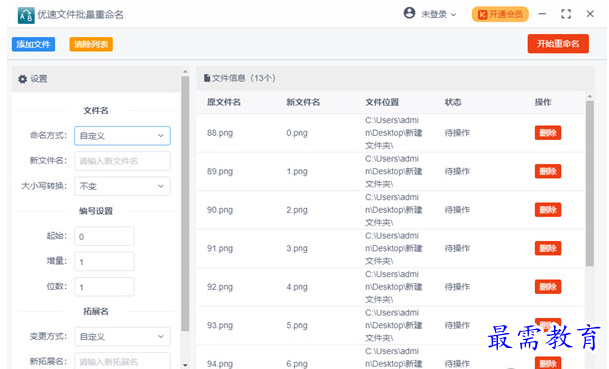This screenshot has width=609, height=369.
Task: Select the 89.png original filename cell
Action: (220, 171)
